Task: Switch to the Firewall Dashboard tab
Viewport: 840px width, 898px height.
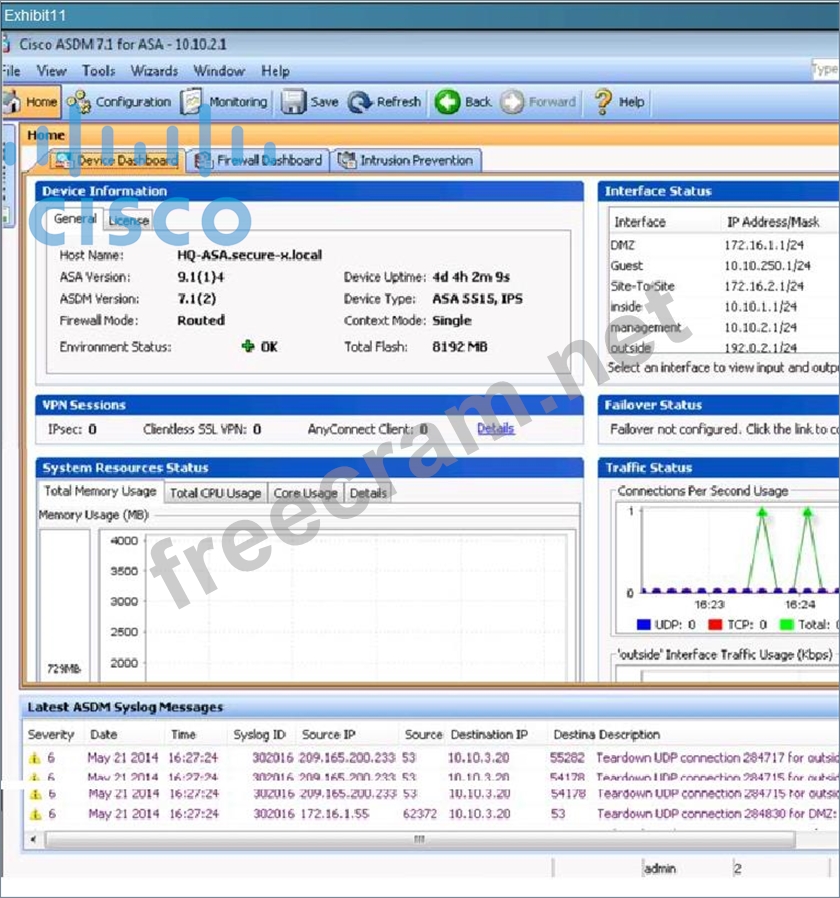Action: [x=258, y=160]
